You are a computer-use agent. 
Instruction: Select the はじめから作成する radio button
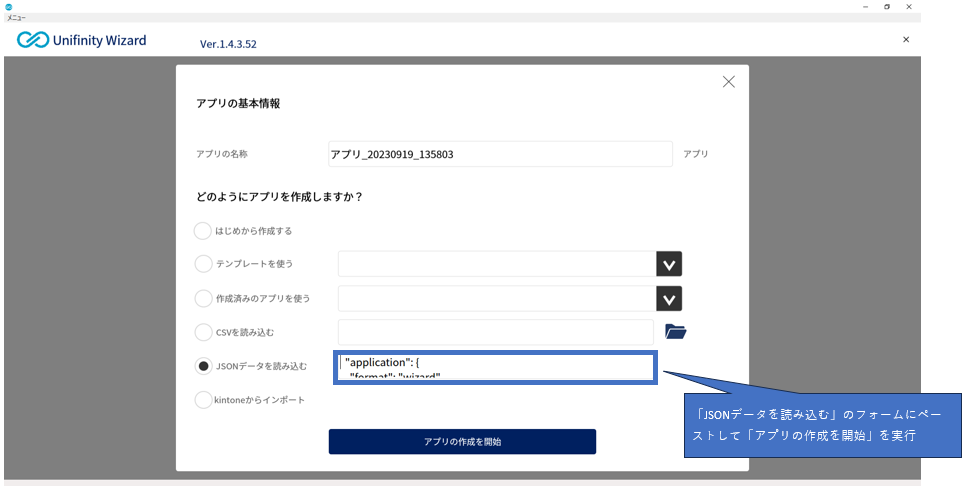pos(203,231)
